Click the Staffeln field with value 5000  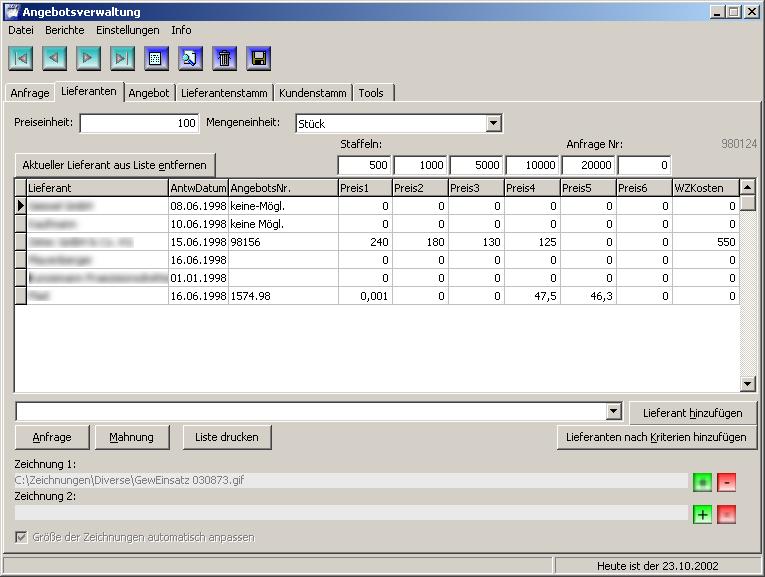coord(476,165)
